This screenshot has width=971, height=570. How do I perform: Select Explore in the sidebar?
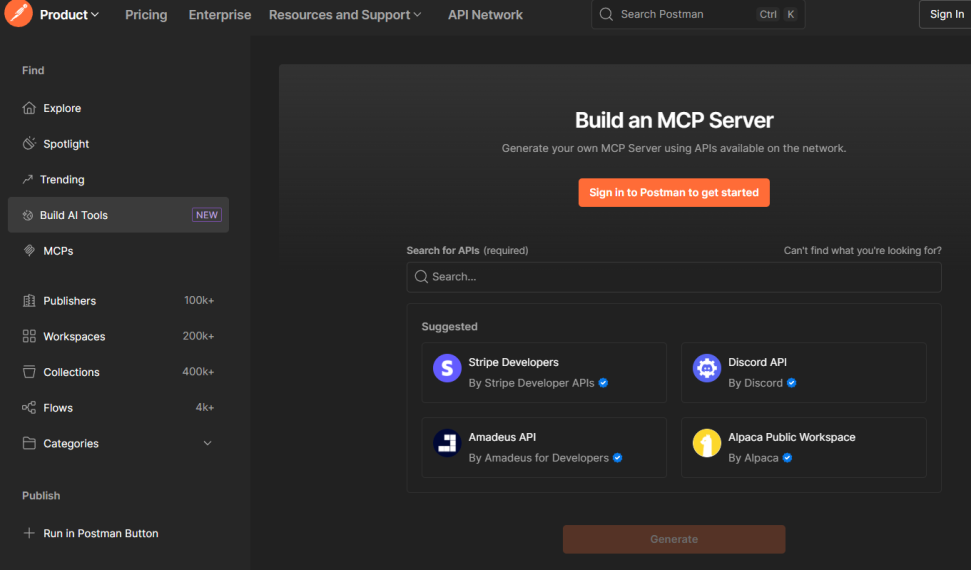click(x=118, y=108)
